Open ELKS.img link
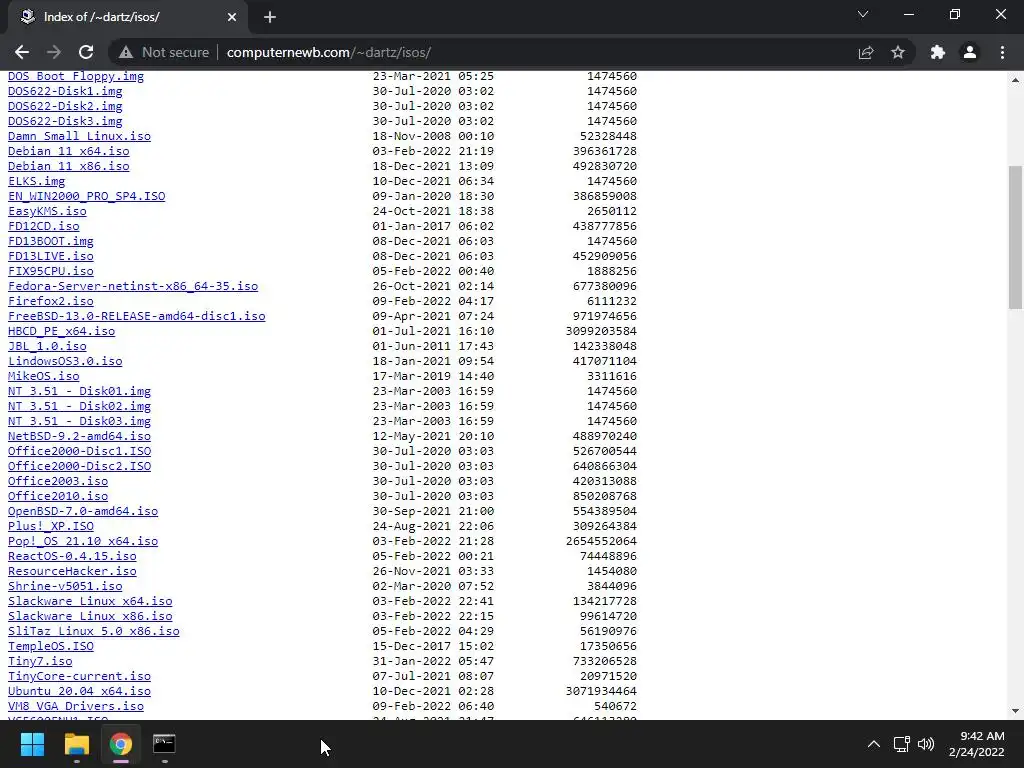 [37, 182]
